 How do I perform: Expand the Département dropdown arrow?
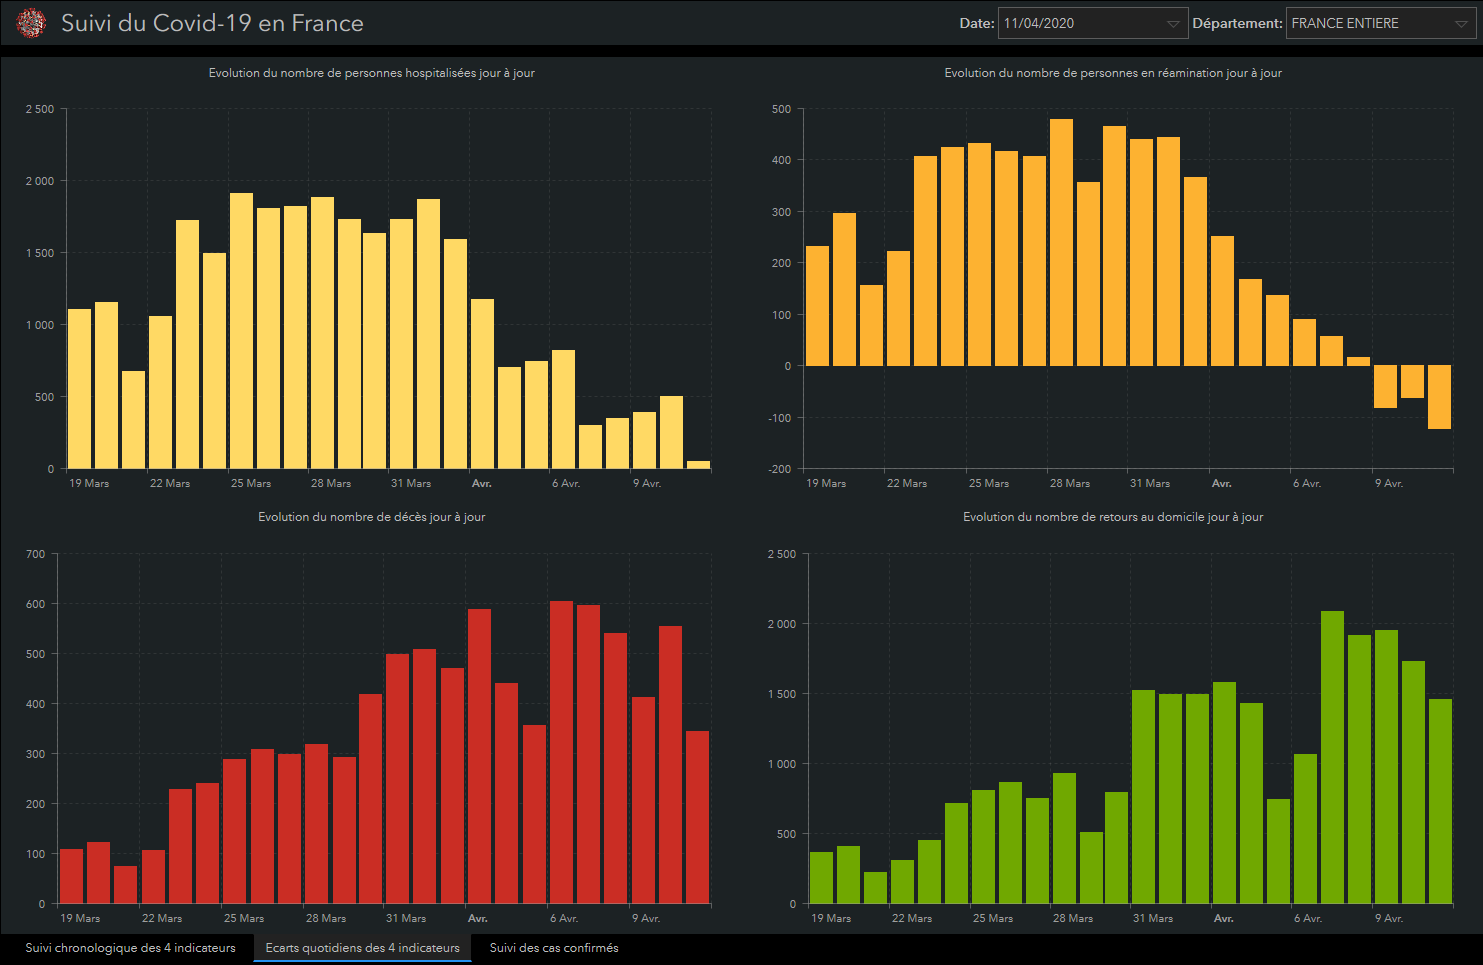point(1461,24)
